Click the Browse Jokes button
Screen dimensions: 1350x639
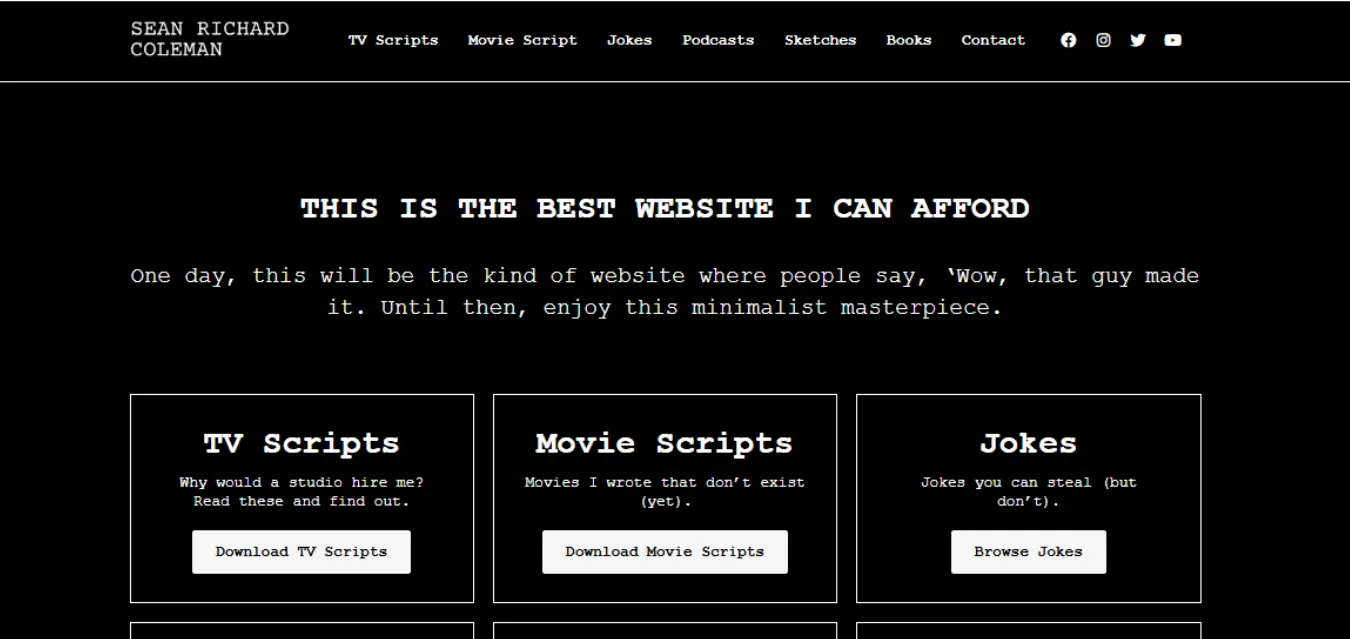(1028, 552)
